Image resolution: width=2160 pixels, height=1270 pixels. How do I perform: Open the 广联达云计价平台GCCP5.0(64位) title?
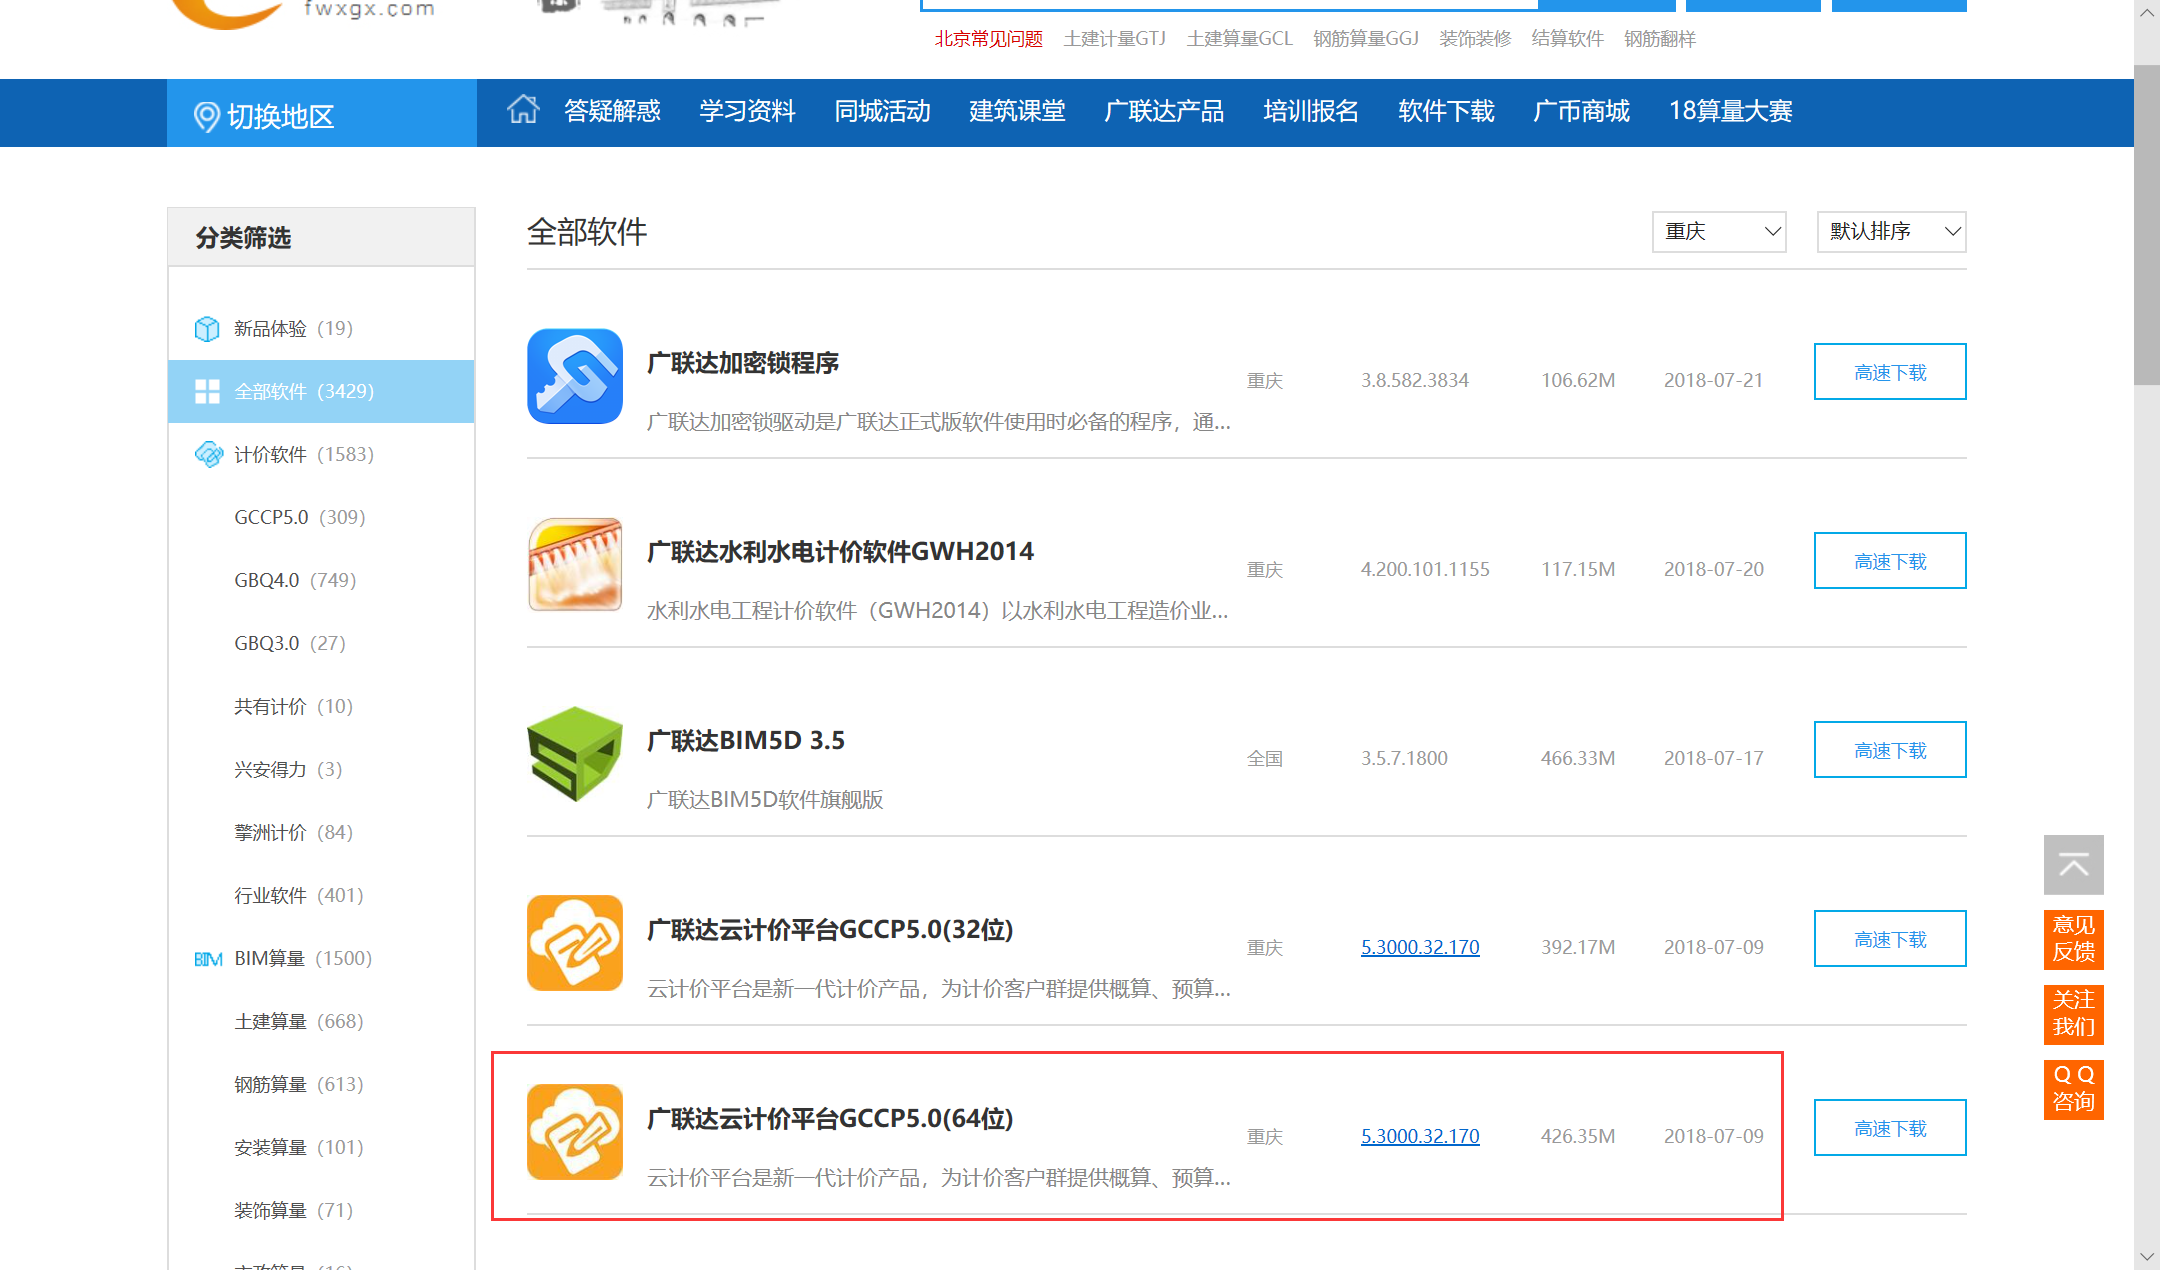click(x=830, y=1119)
